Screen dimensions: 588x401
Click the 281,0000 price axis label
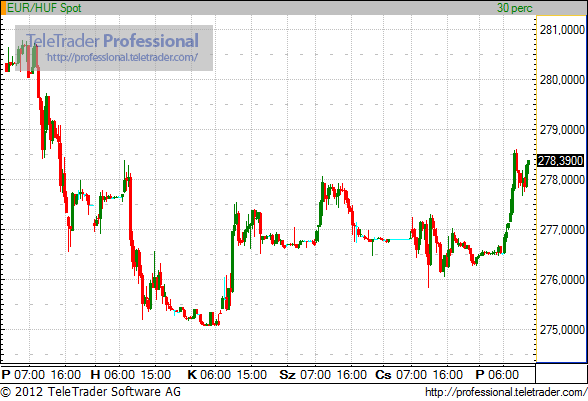coord(562,30)
